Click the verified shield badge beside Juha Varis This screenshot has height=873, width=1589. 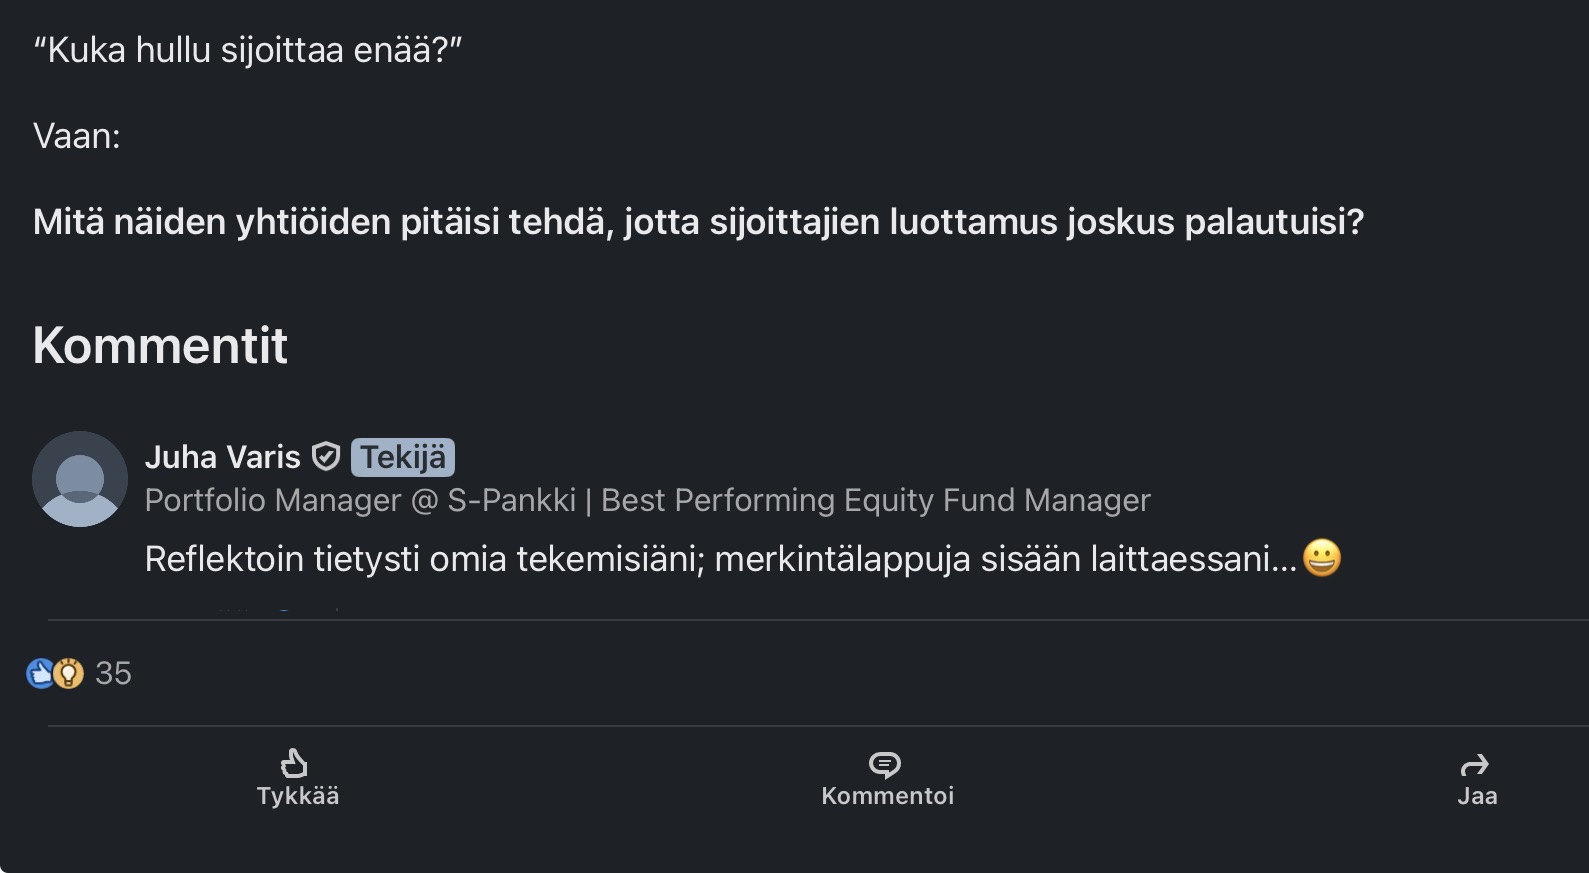(x=326, y=457)
